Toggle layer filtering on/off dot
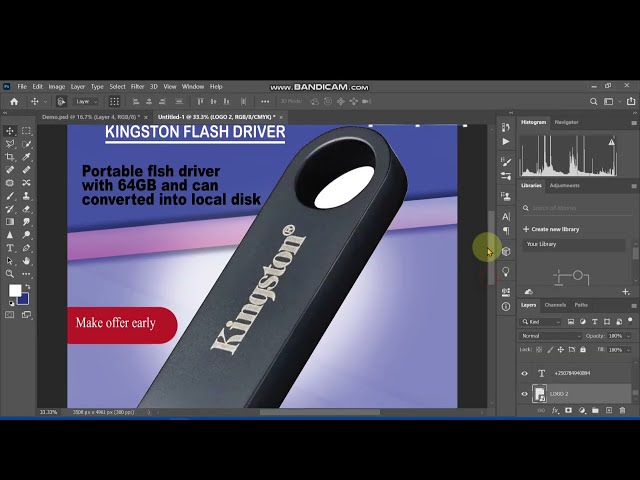The height and width of the screenshot is (480, 640). point(630,320)
